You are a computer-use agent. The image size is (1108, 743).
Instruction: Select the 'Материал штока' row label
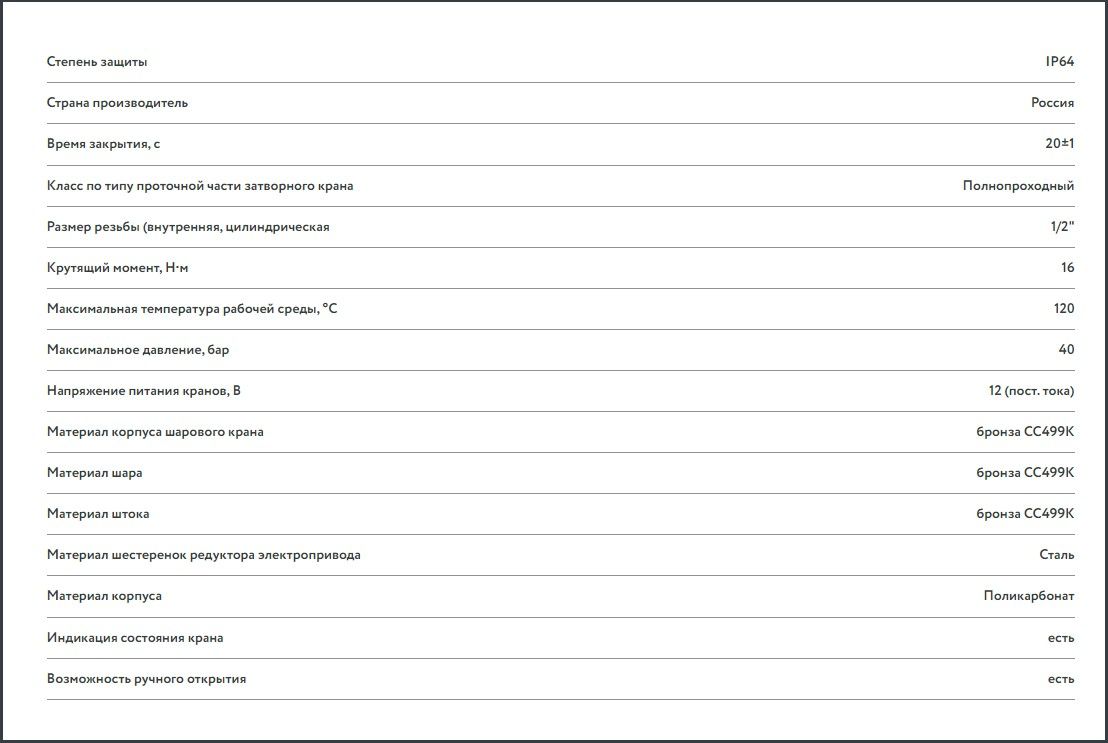tap(98, 514)
